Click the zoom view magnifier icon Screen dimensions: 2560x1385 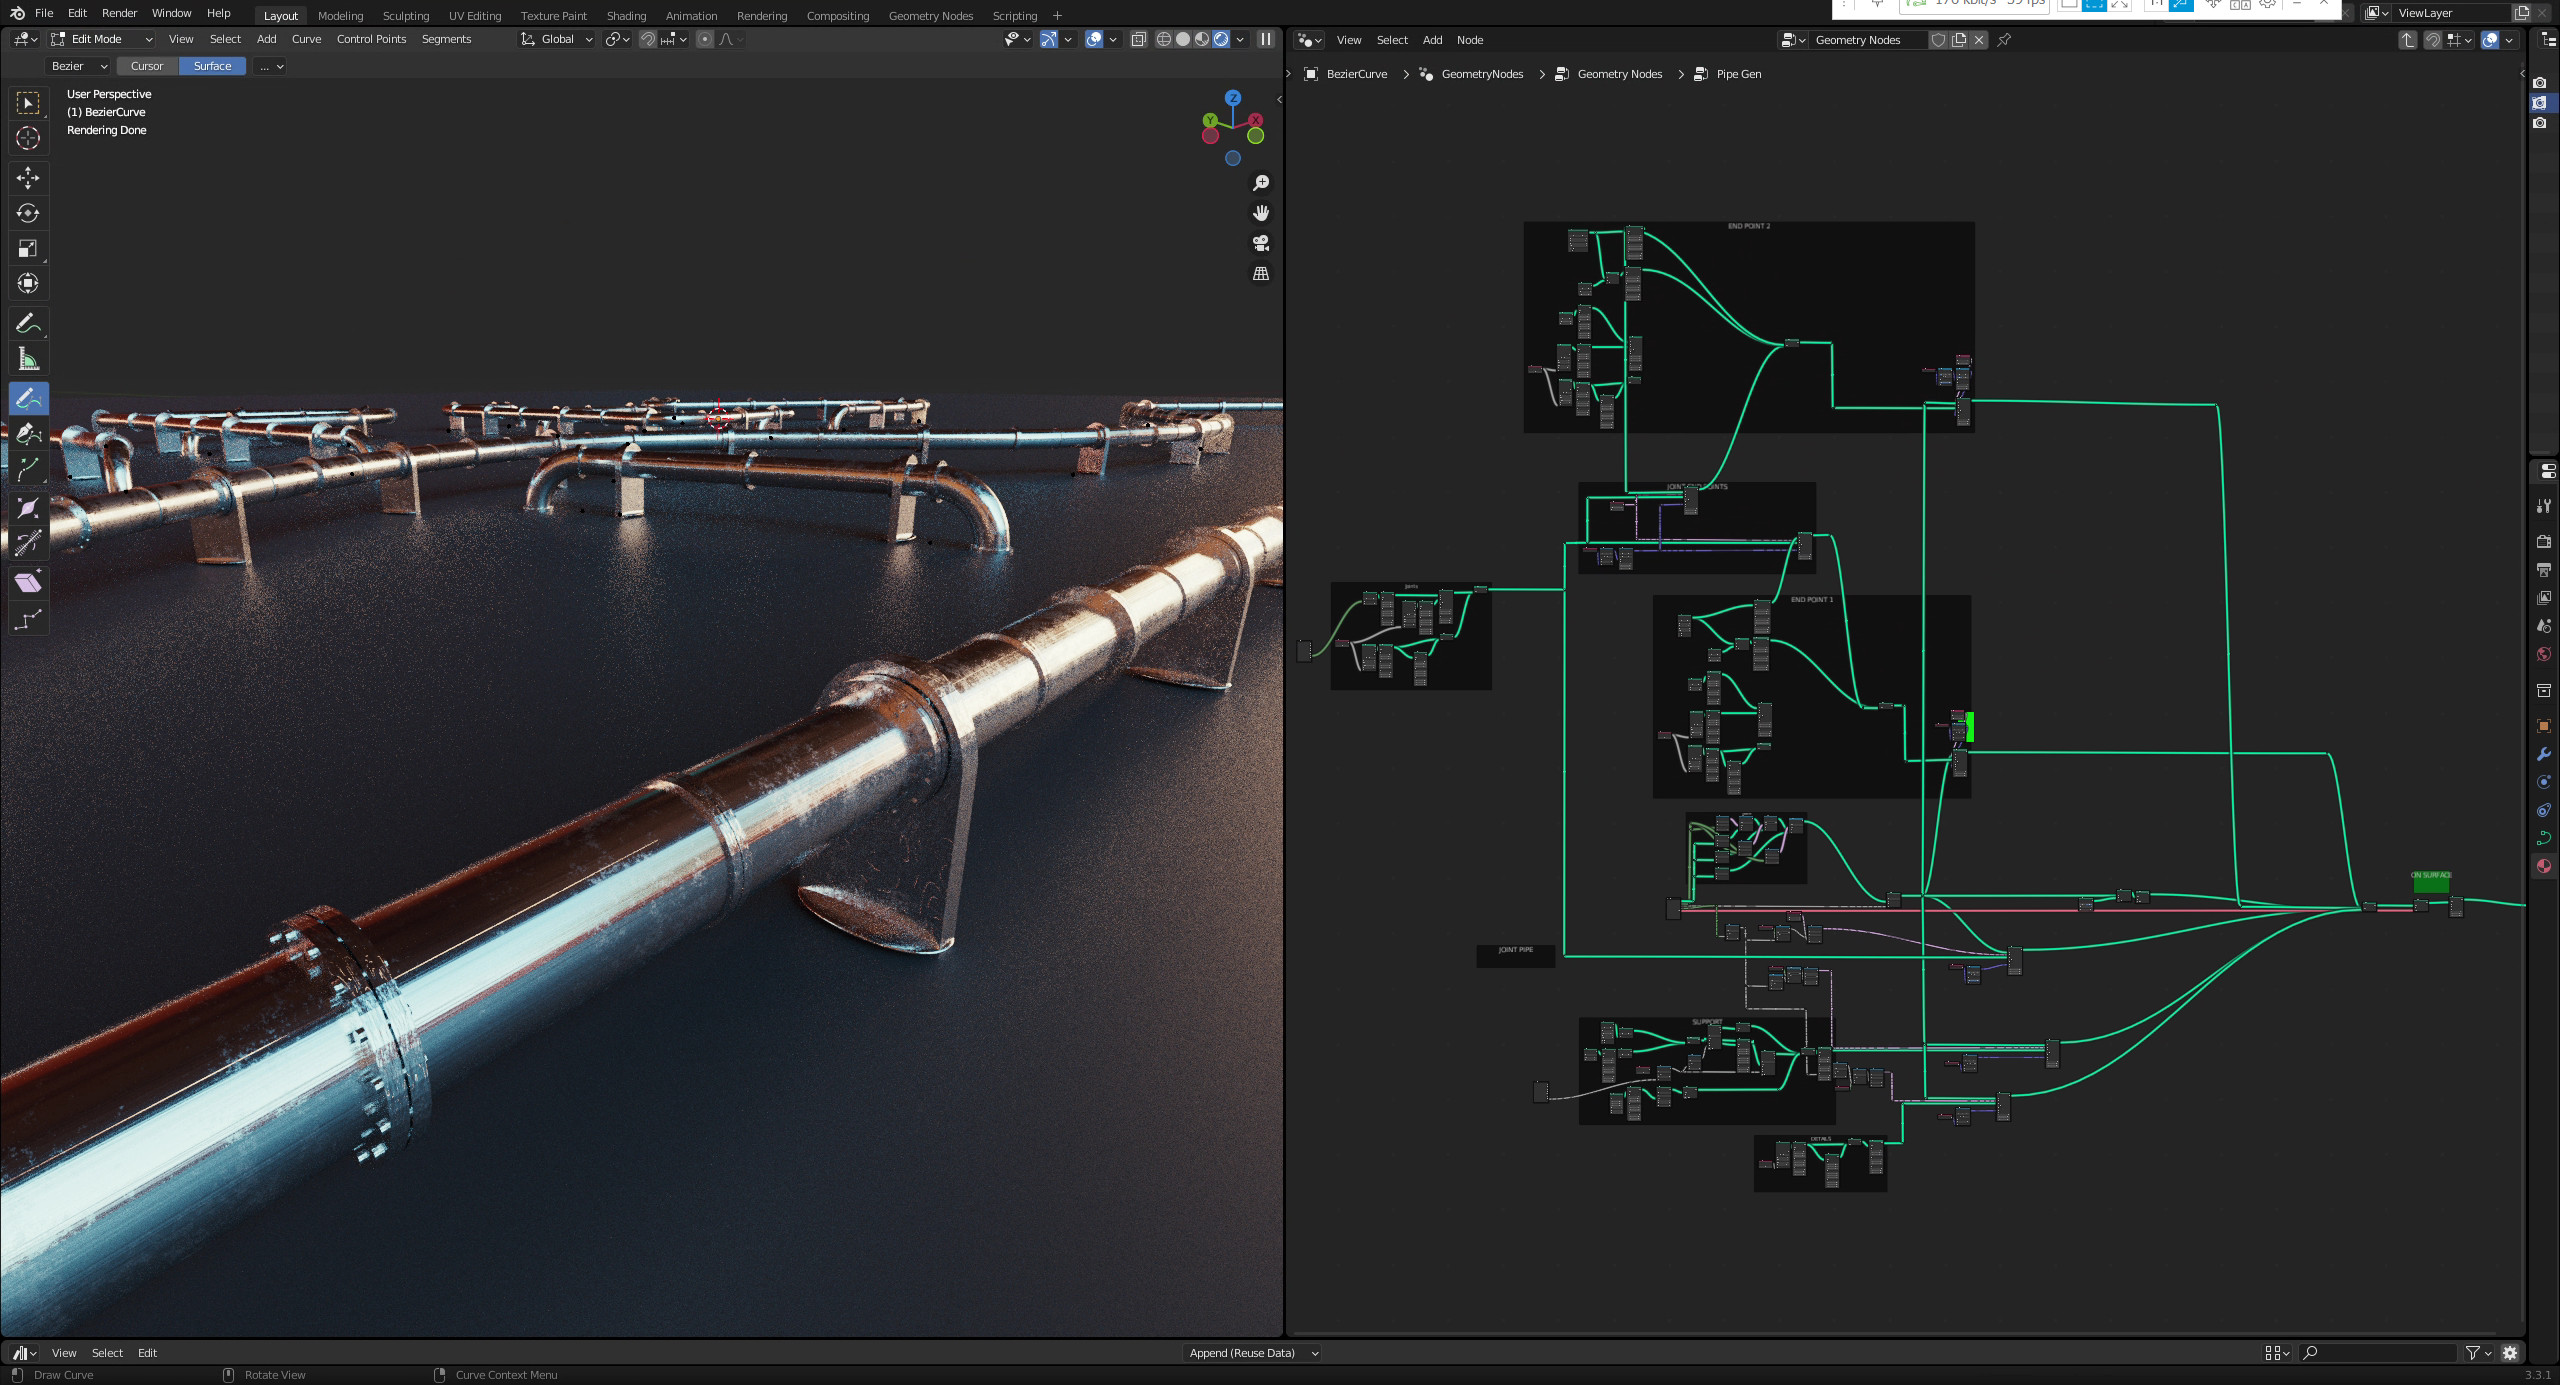[x=1261, y=183]
